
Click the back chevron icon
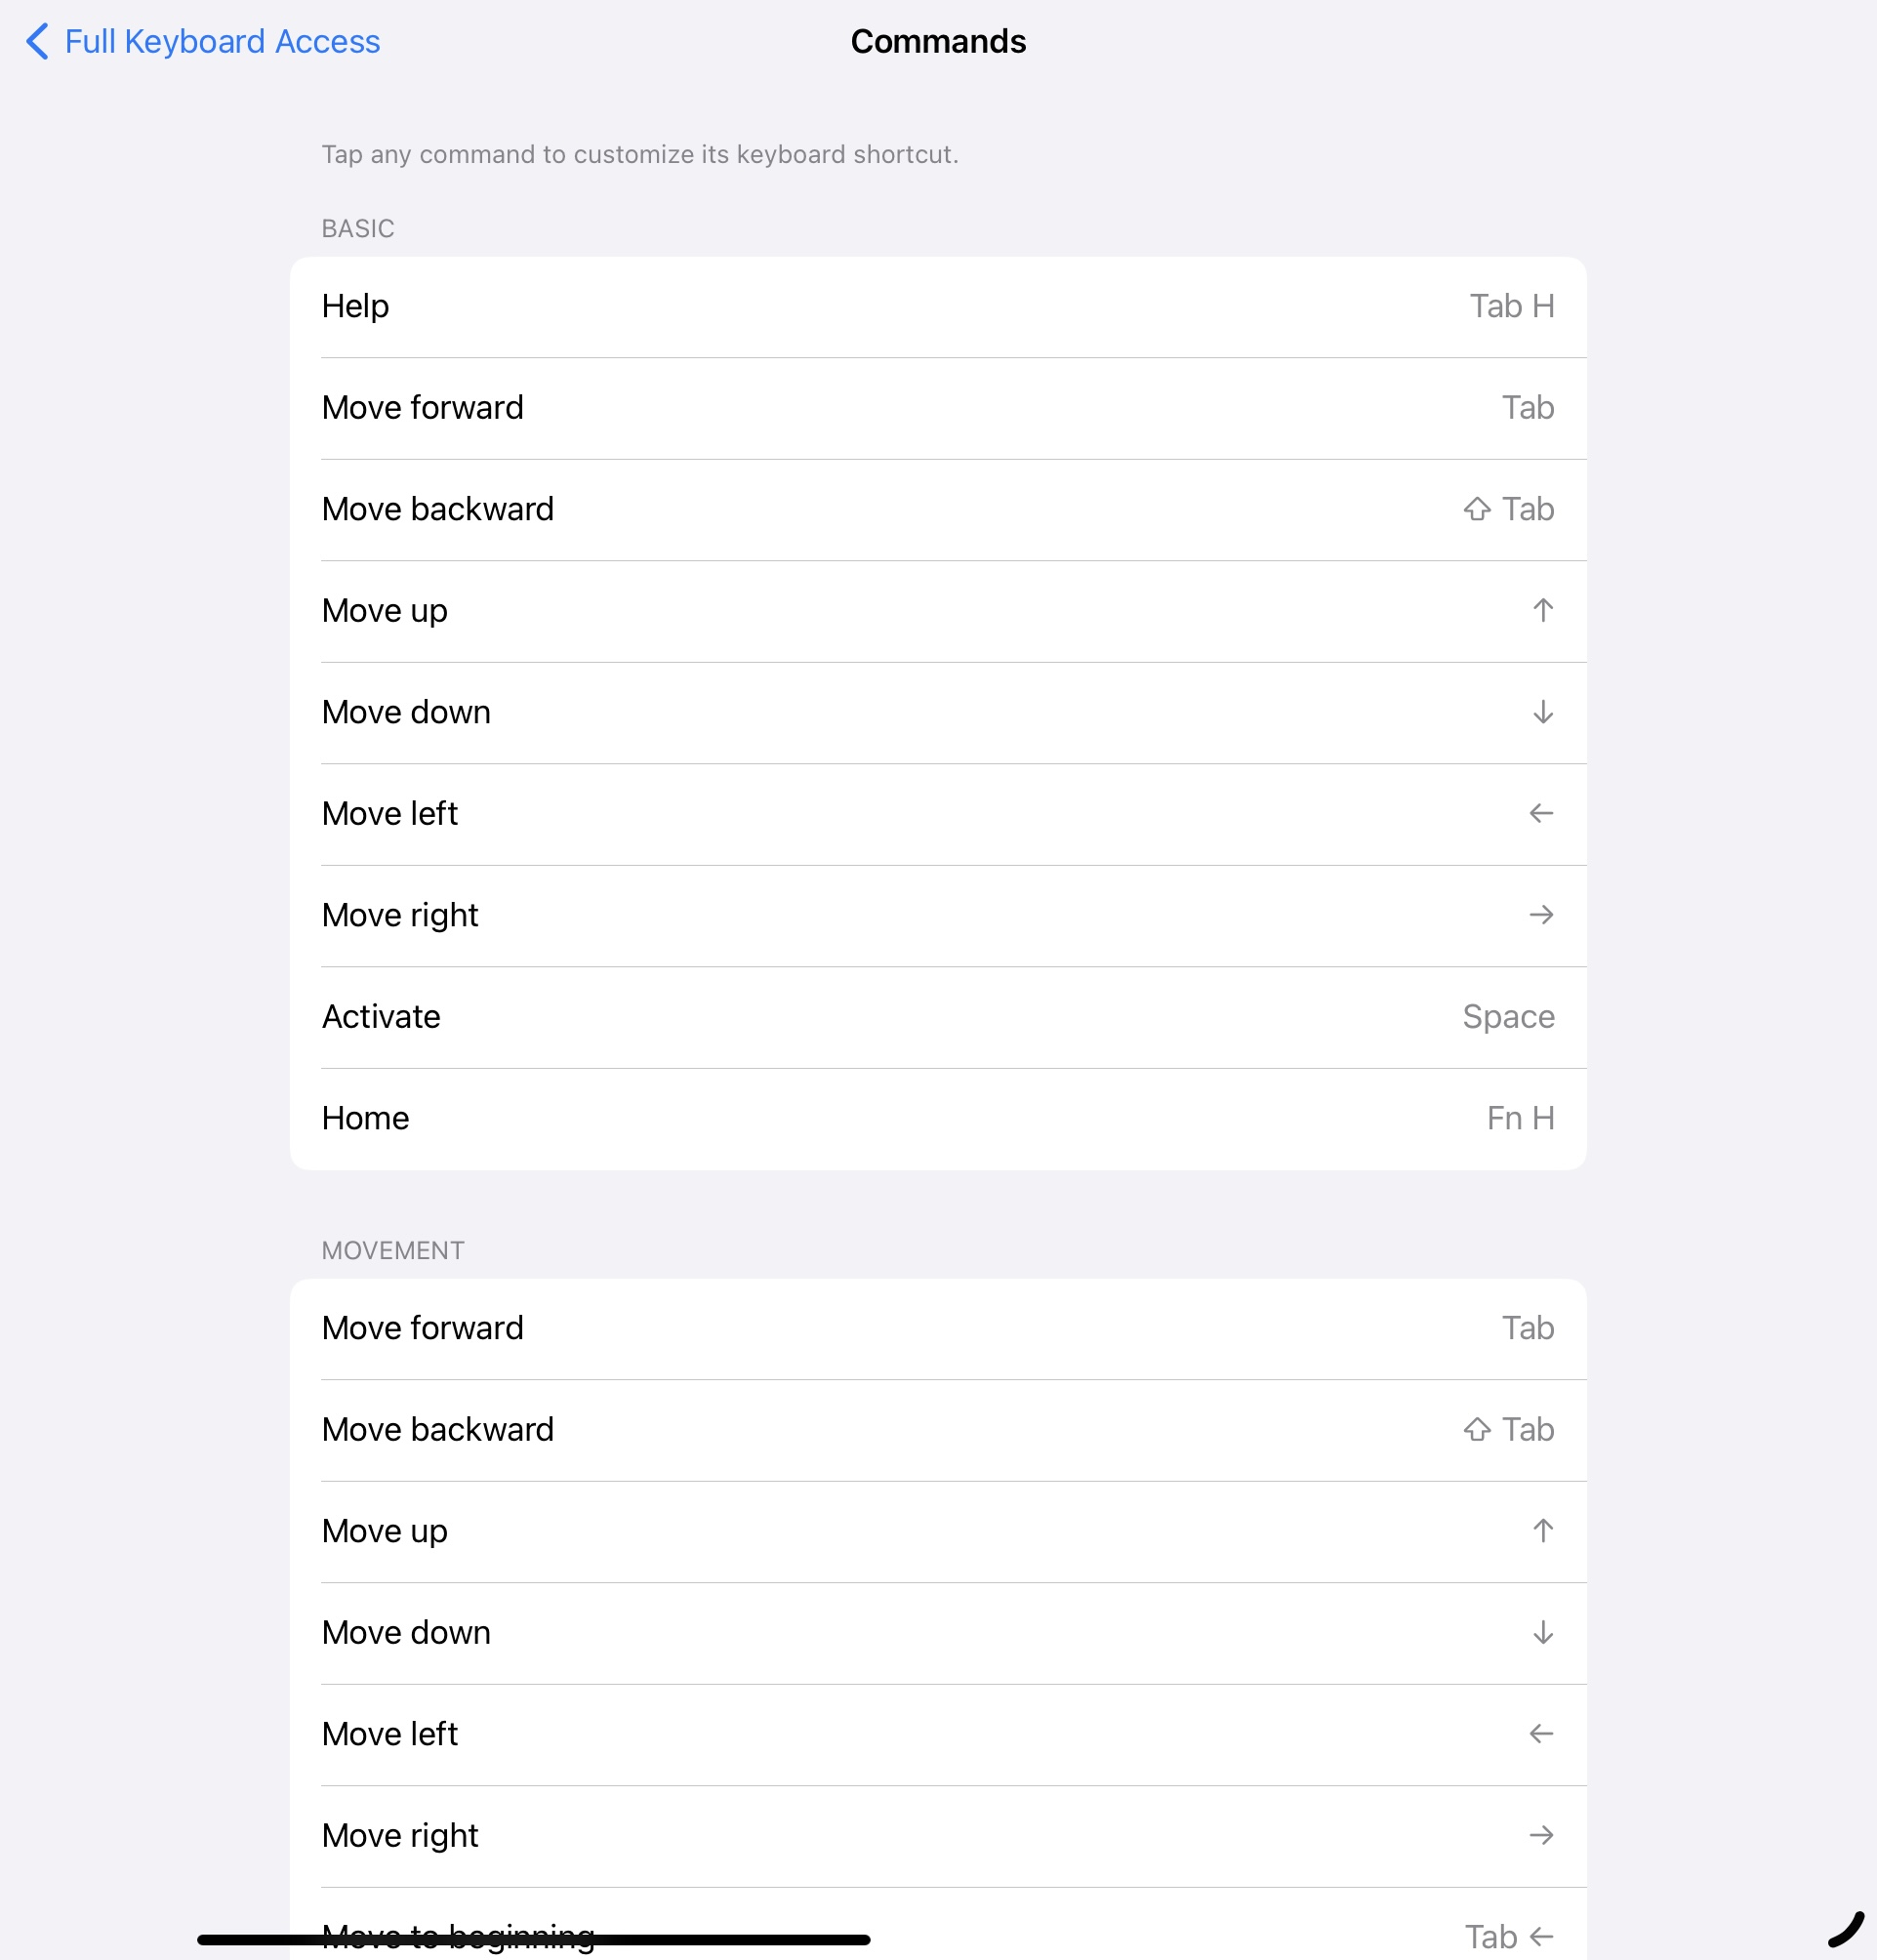(36, 41)
